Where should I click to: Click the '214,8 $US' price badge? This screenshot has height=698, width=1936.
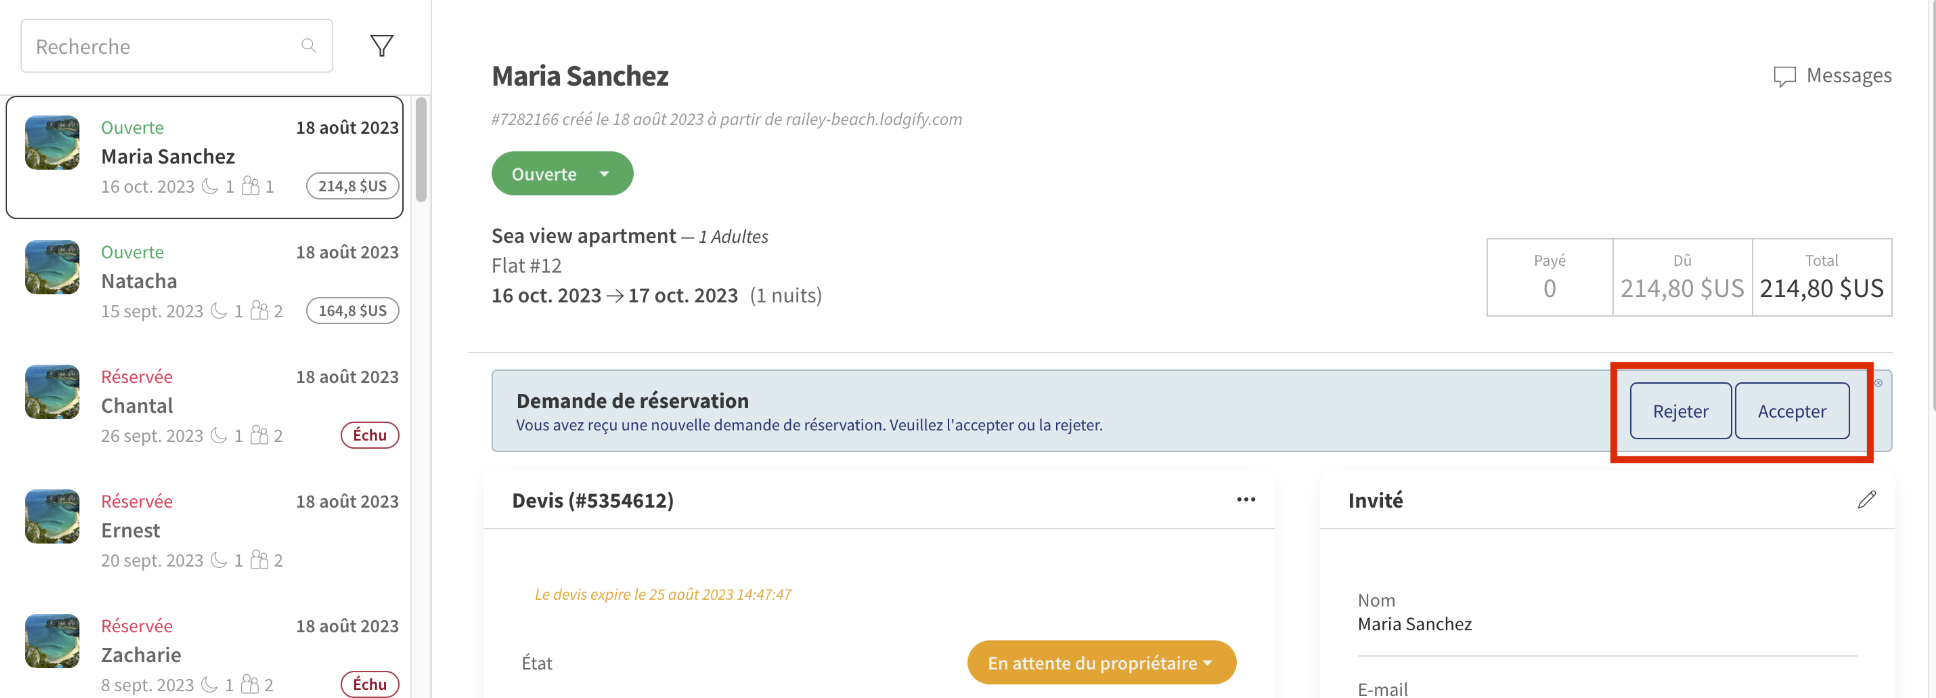352,186
